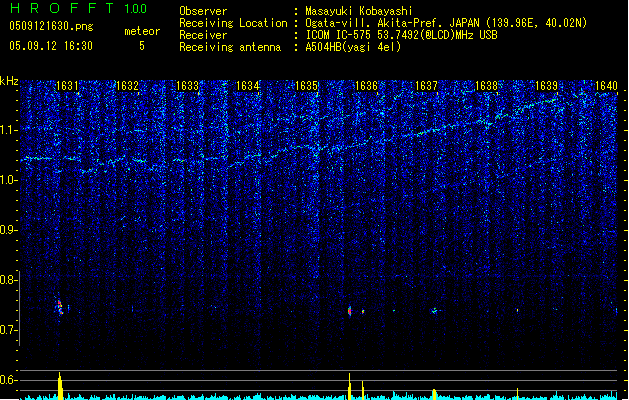Click the date 05.09.12 16:30

[x=51, y=46]
